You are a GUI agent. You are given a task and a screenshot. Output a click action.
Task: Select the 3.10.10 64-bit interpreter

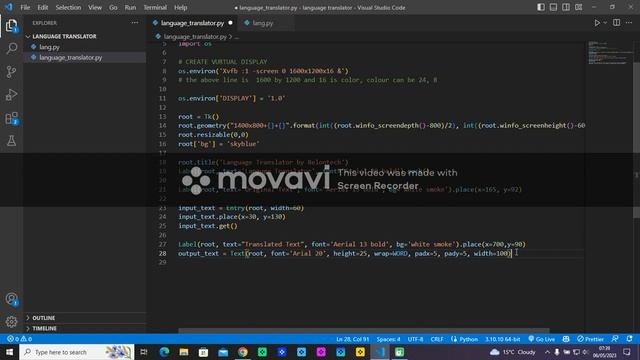[502, 339]
